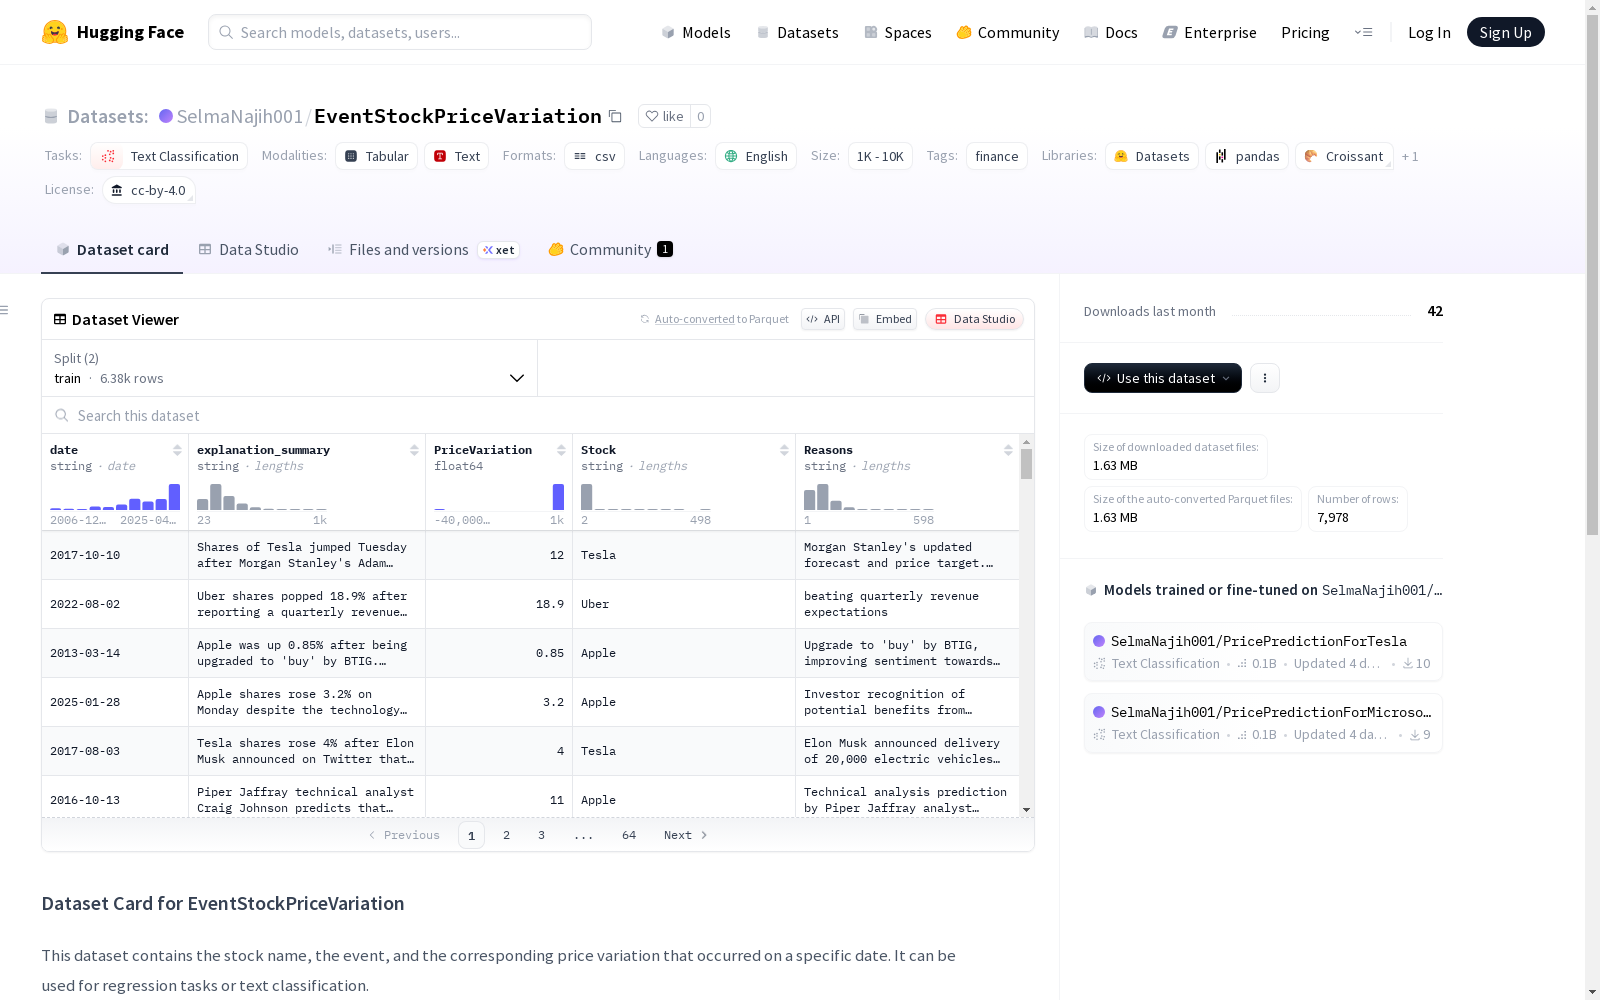Viewport: 1600px width, 1000px height.
Task: Open the three-dot options next to Use this dataset
Action: coord(1265,378)
